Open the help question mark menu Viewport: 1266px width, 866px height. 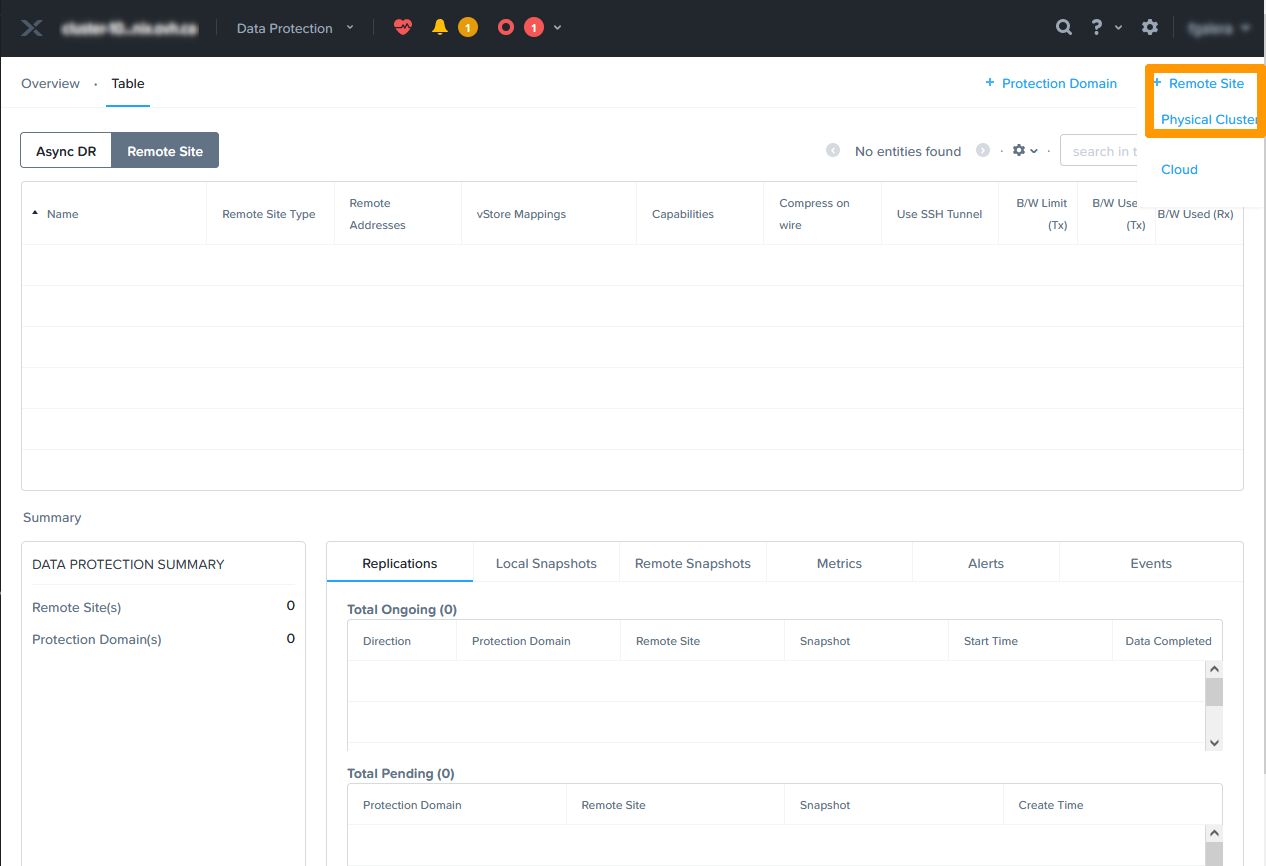click(1097, 28)
